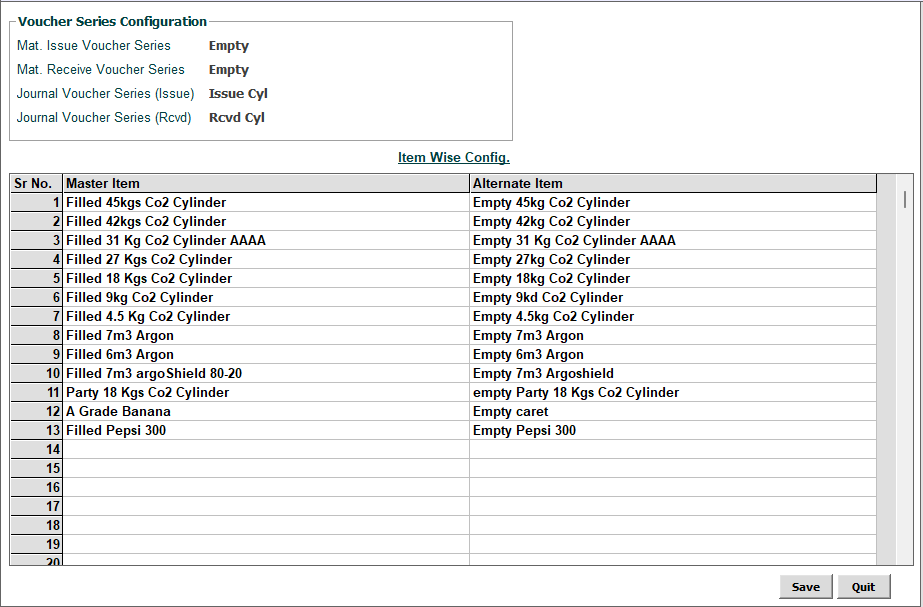Open the Item Wise Config. link
The height and width of the screenshot is (607, 923).
[453, 158]
